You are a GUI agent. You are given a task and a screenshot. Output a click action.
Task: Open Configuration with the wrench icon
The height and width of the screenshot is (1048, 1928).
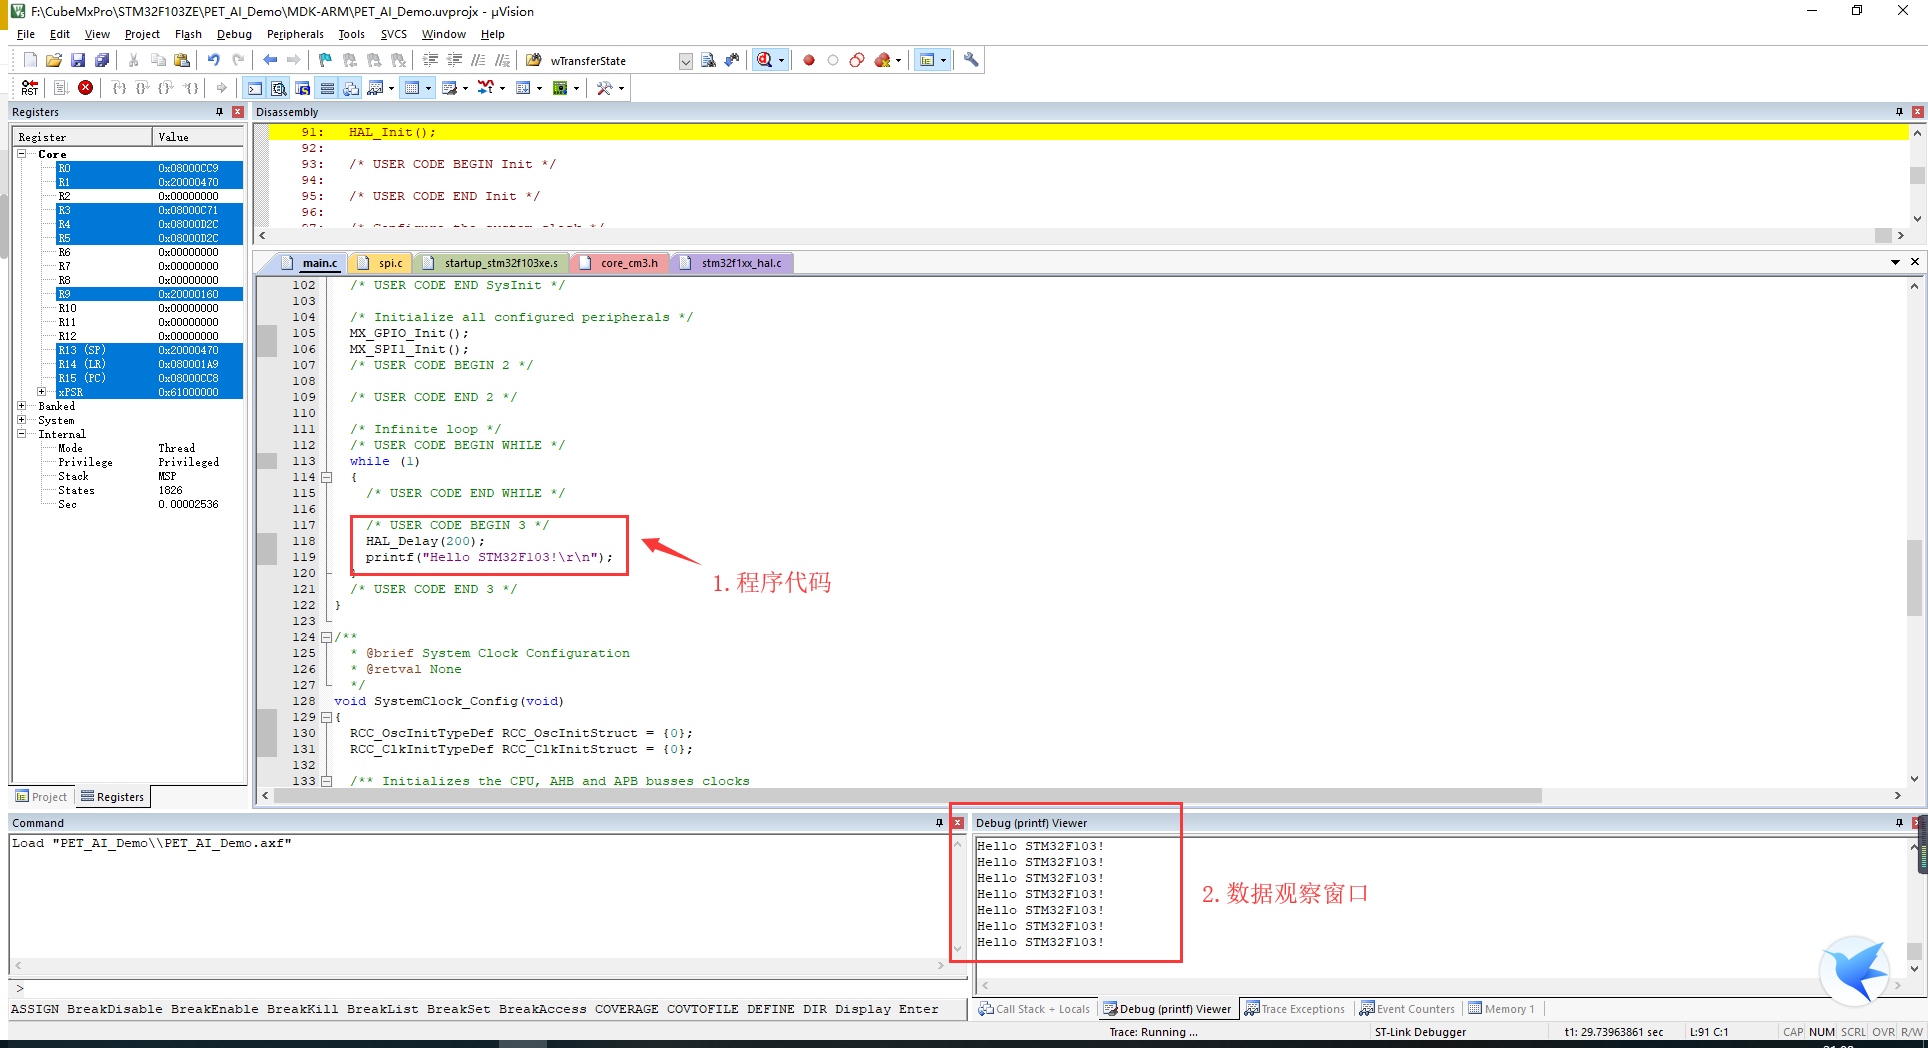pos(971,60)
